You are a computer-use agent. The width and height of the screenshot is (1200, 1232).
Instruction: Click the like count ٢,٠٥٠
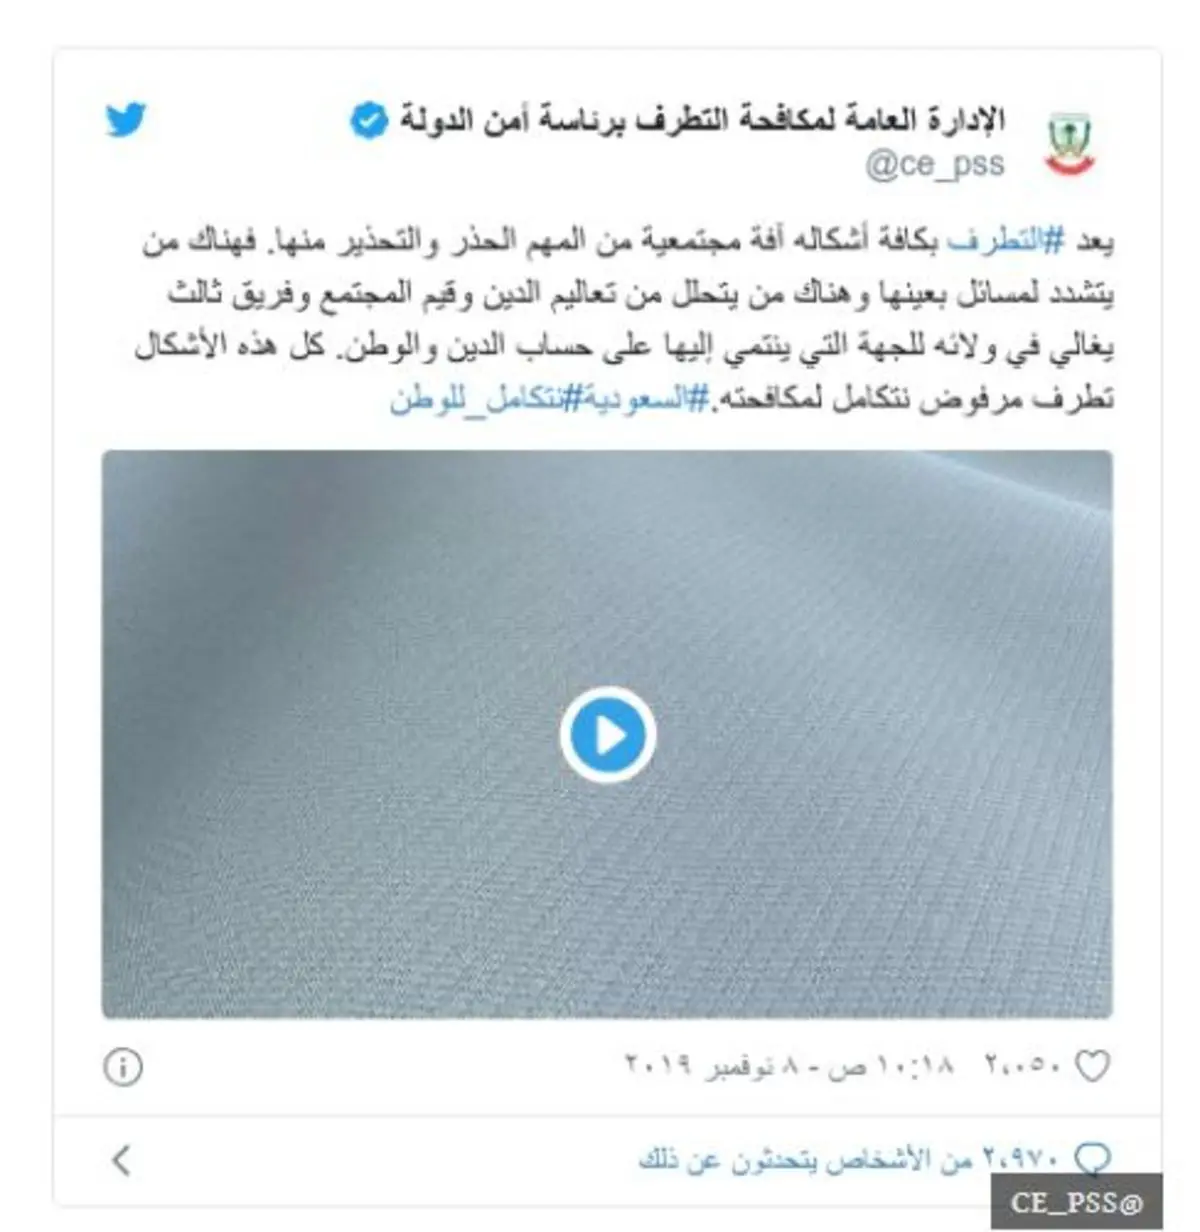coord(1023,1066)
